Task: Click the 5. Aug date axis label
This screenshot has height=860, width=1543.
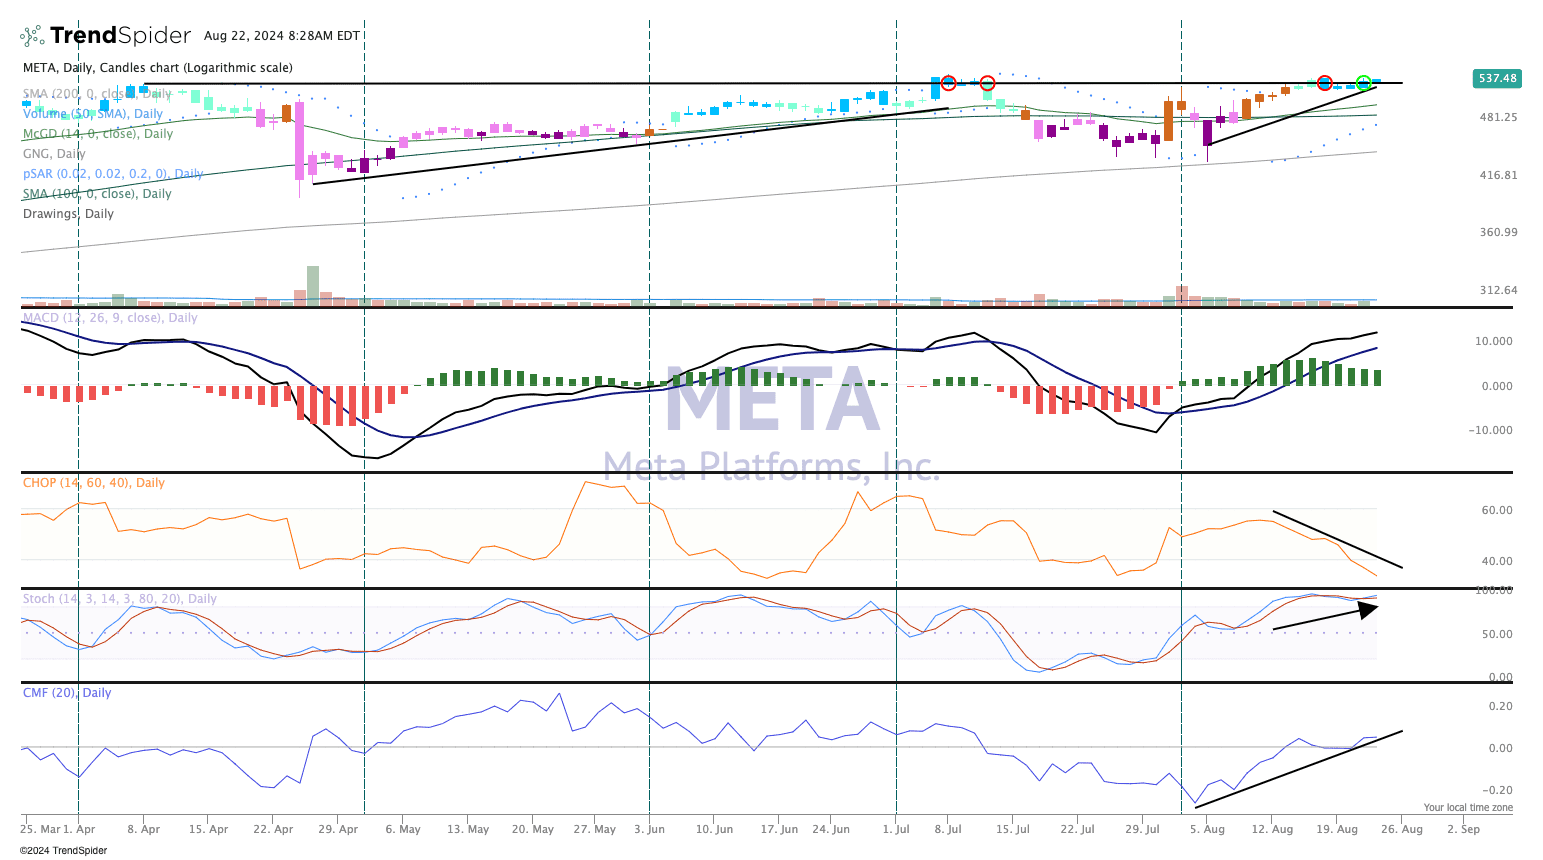Action: [1208, 829]
